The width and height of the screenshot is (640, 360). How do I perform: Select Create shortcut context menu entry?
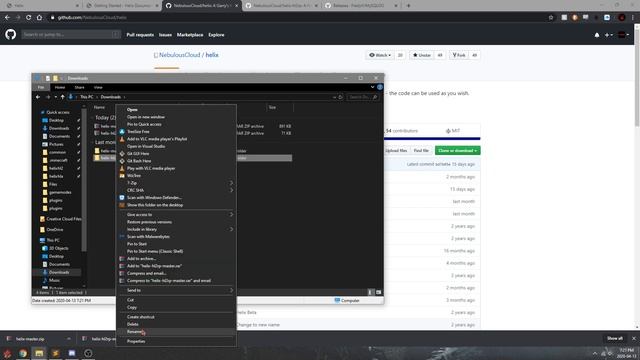tap(140, 317)
